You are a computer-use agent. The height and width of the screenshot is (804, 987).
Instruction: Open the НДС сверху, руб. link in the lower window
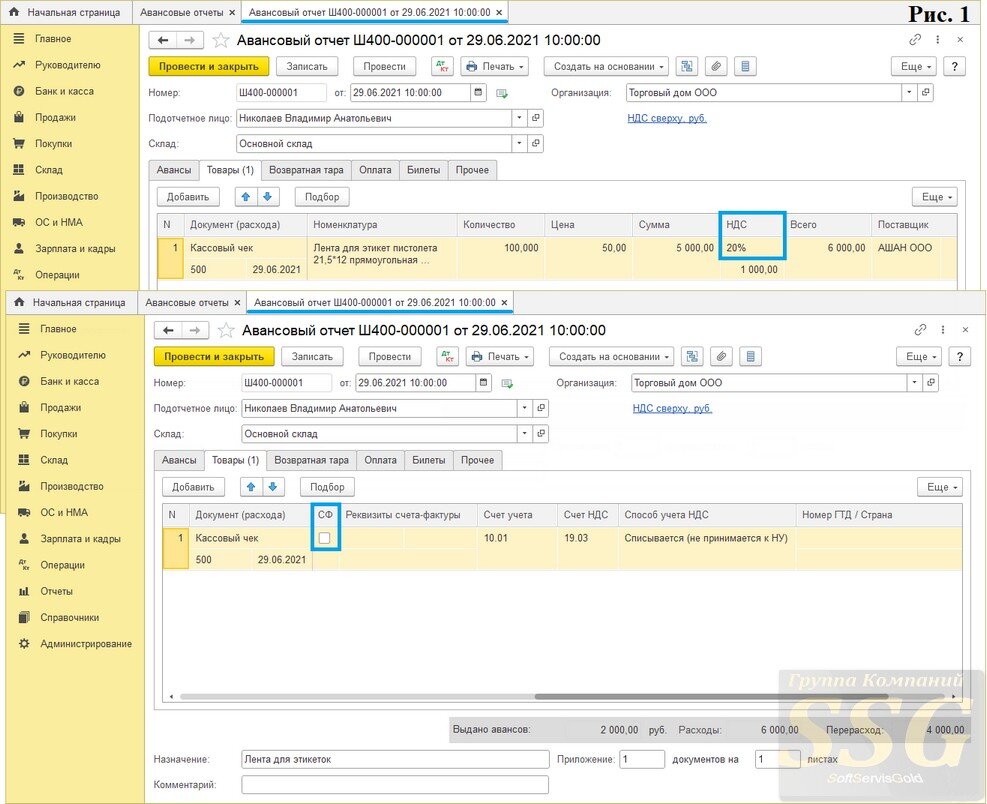(x=672, y=408)
